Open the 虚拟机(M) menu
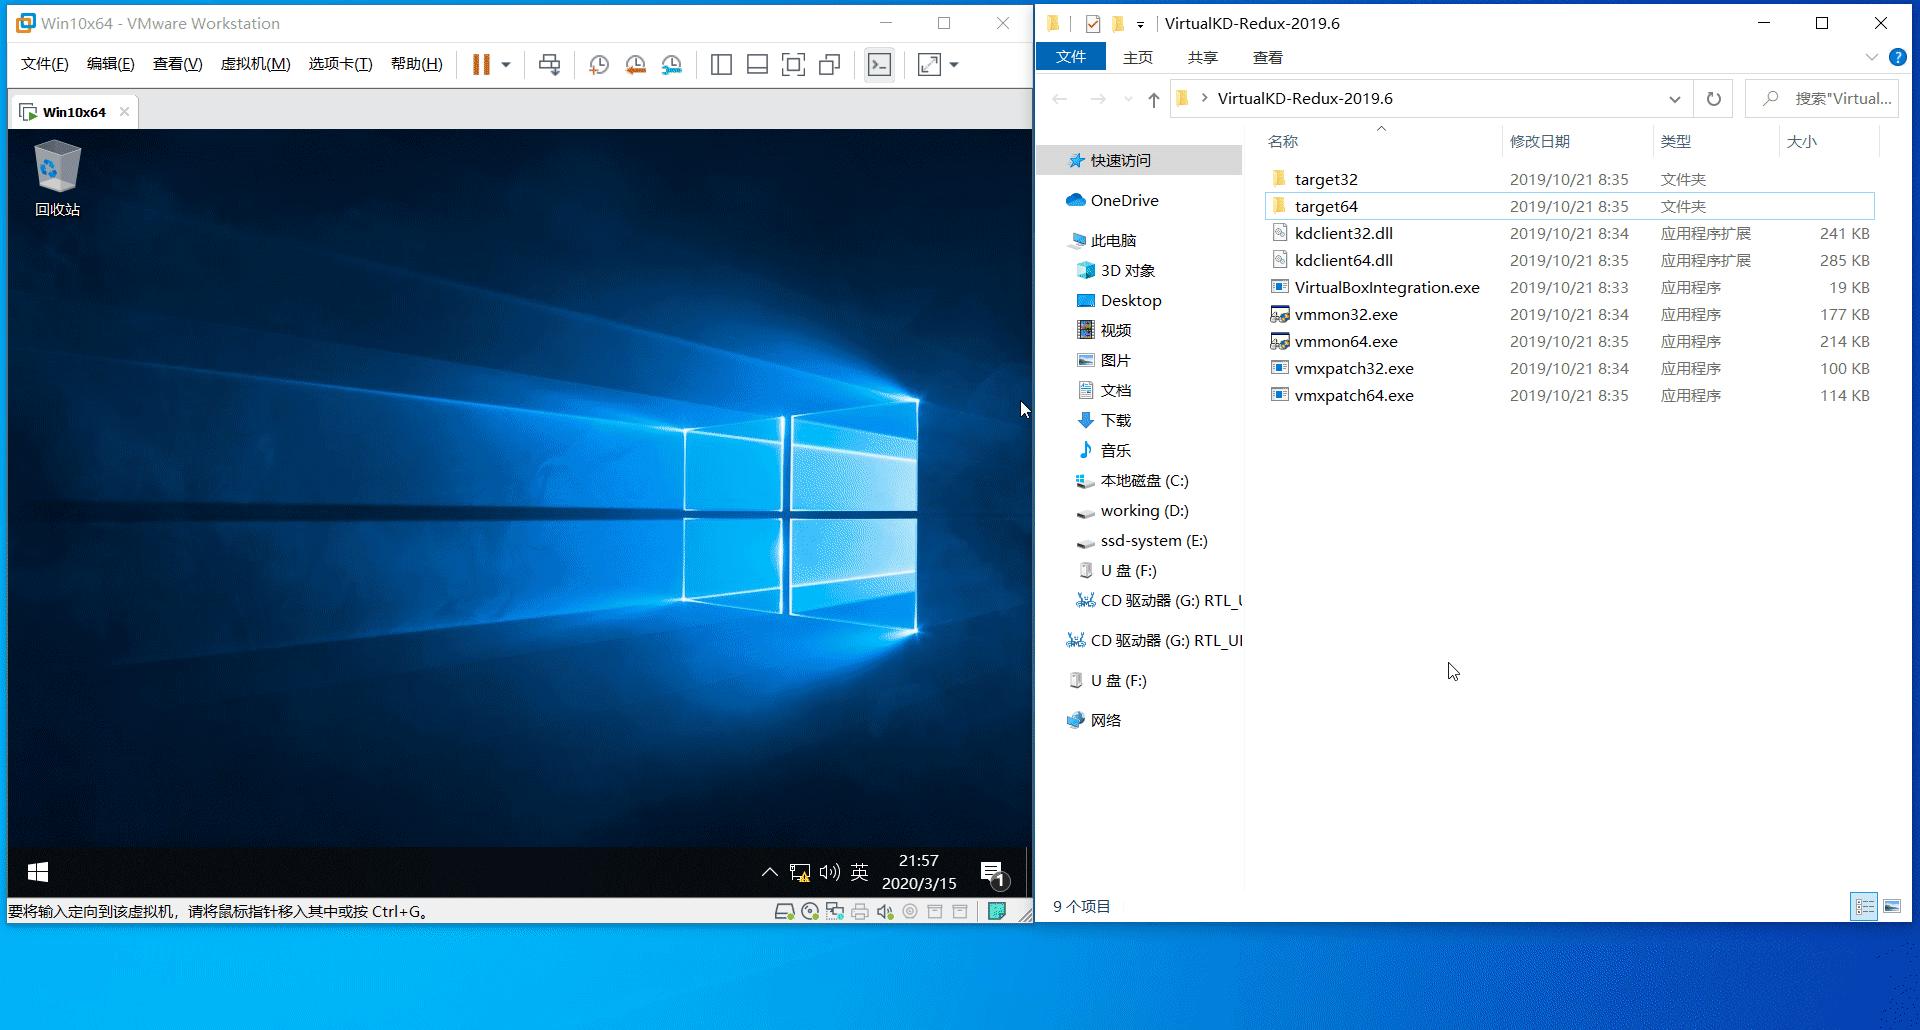The height and width of the screenshot is (1030, 1920). pyautogui.click(x=254, y=64)
